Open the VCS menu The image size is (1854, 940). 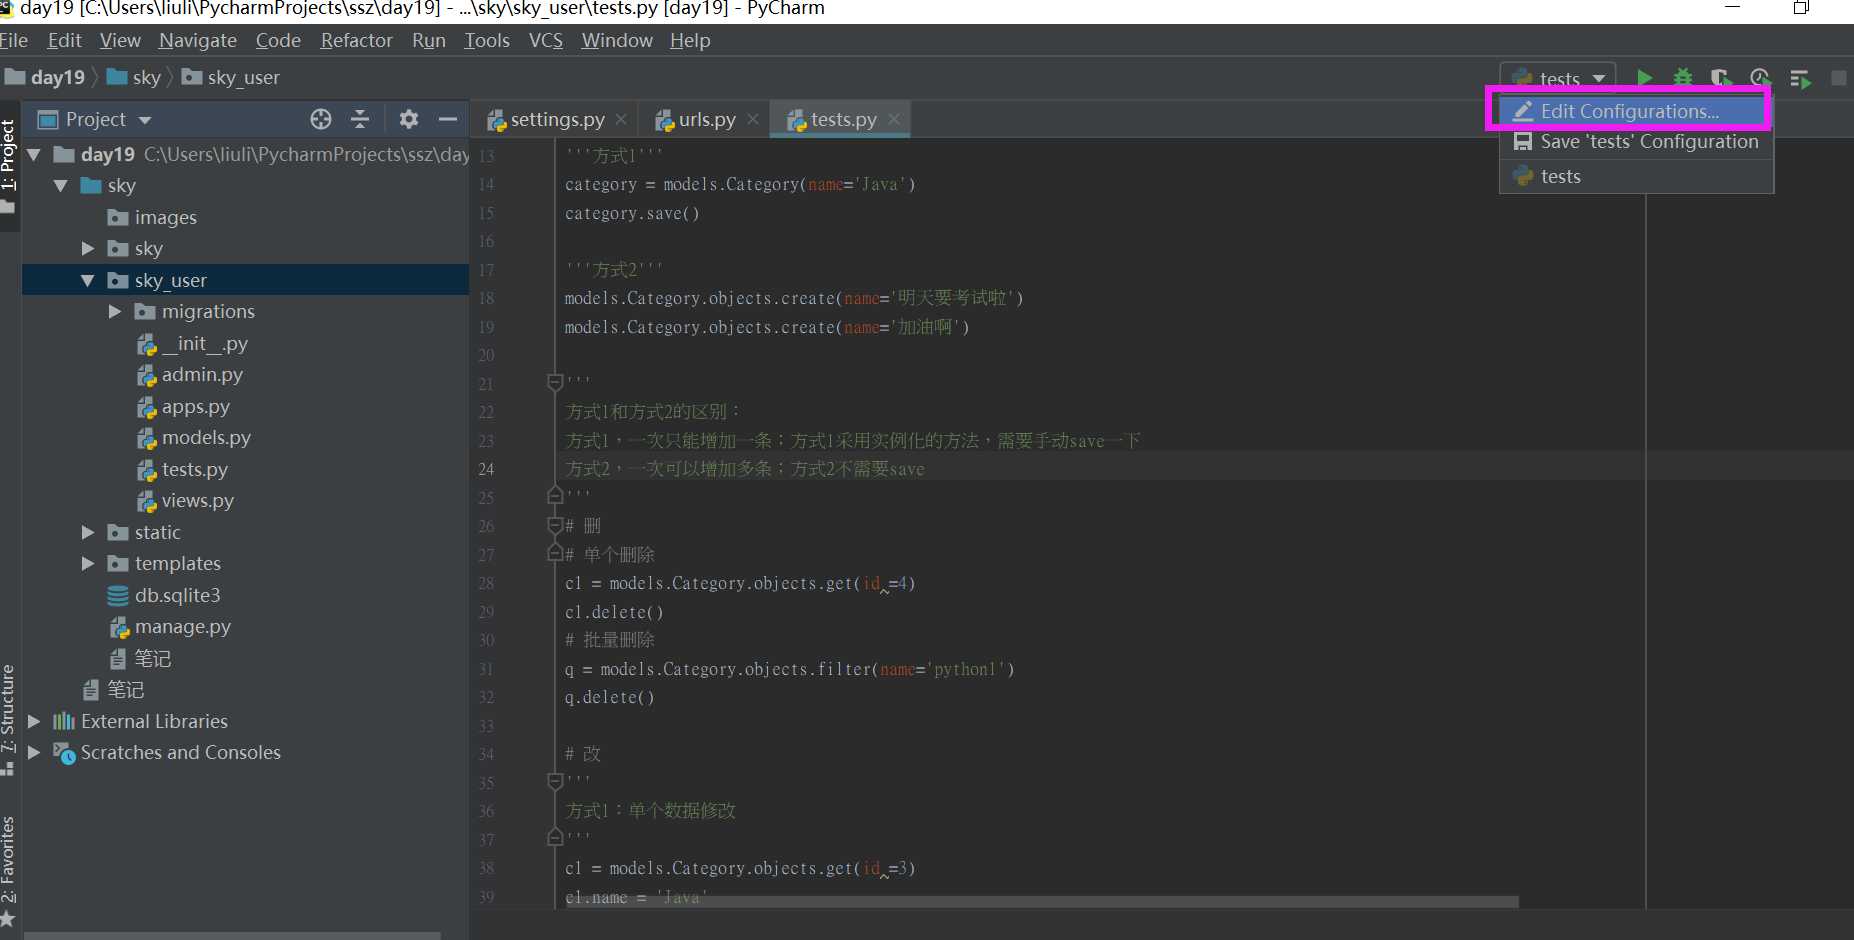546,40
